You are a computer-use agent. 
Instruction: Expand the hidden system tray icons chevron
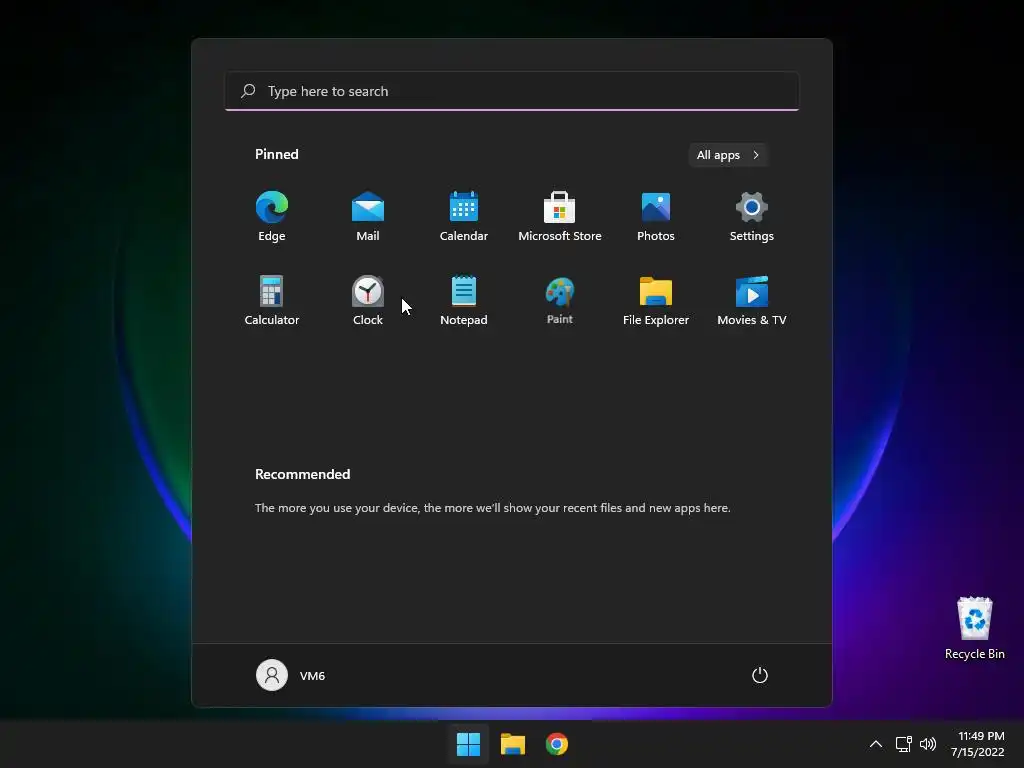(876, 744)
